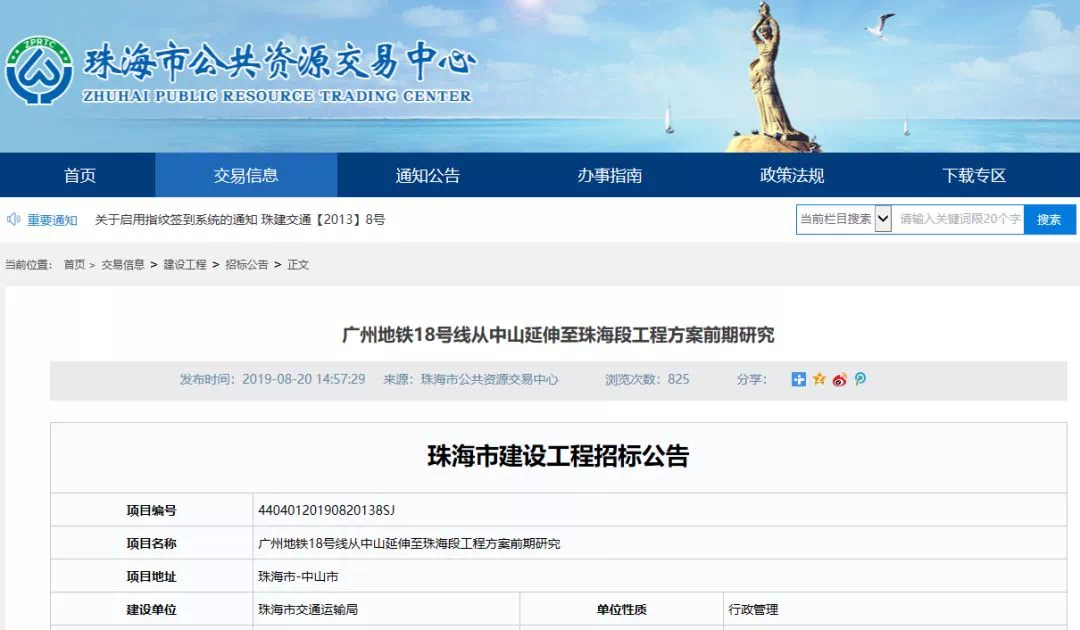Viewport: 1080px width, 630px height.
Task: Open the 下载专区 section
Action: (x=974, y=175)
